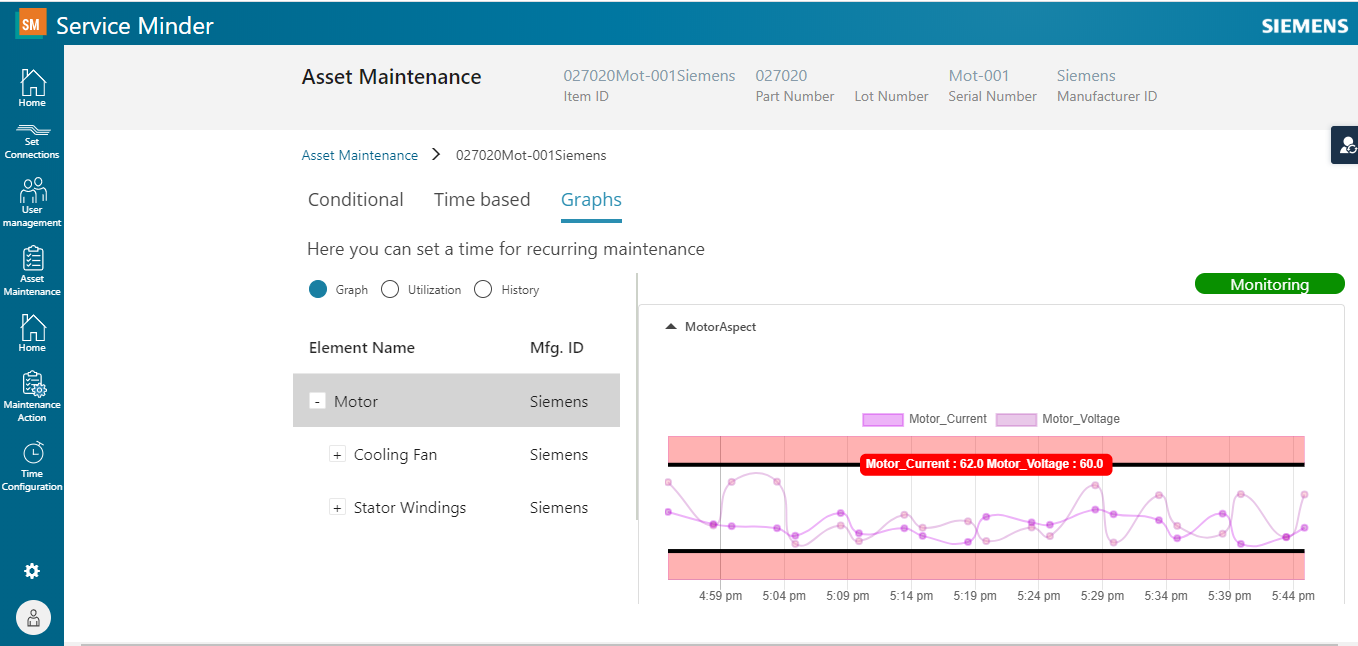Click the green Monitoring button

[x=1270, y=284]
